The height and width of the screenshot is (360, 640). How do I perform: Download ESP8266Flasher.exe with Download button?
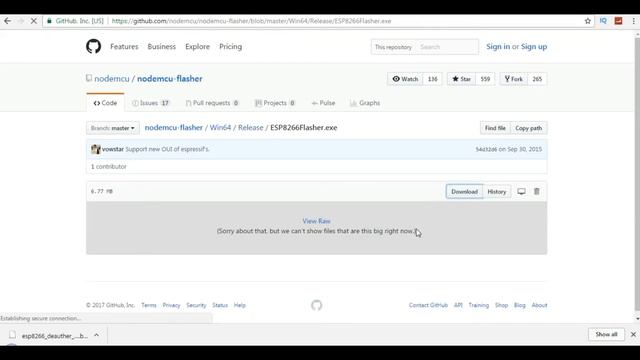tap(464, 191)
